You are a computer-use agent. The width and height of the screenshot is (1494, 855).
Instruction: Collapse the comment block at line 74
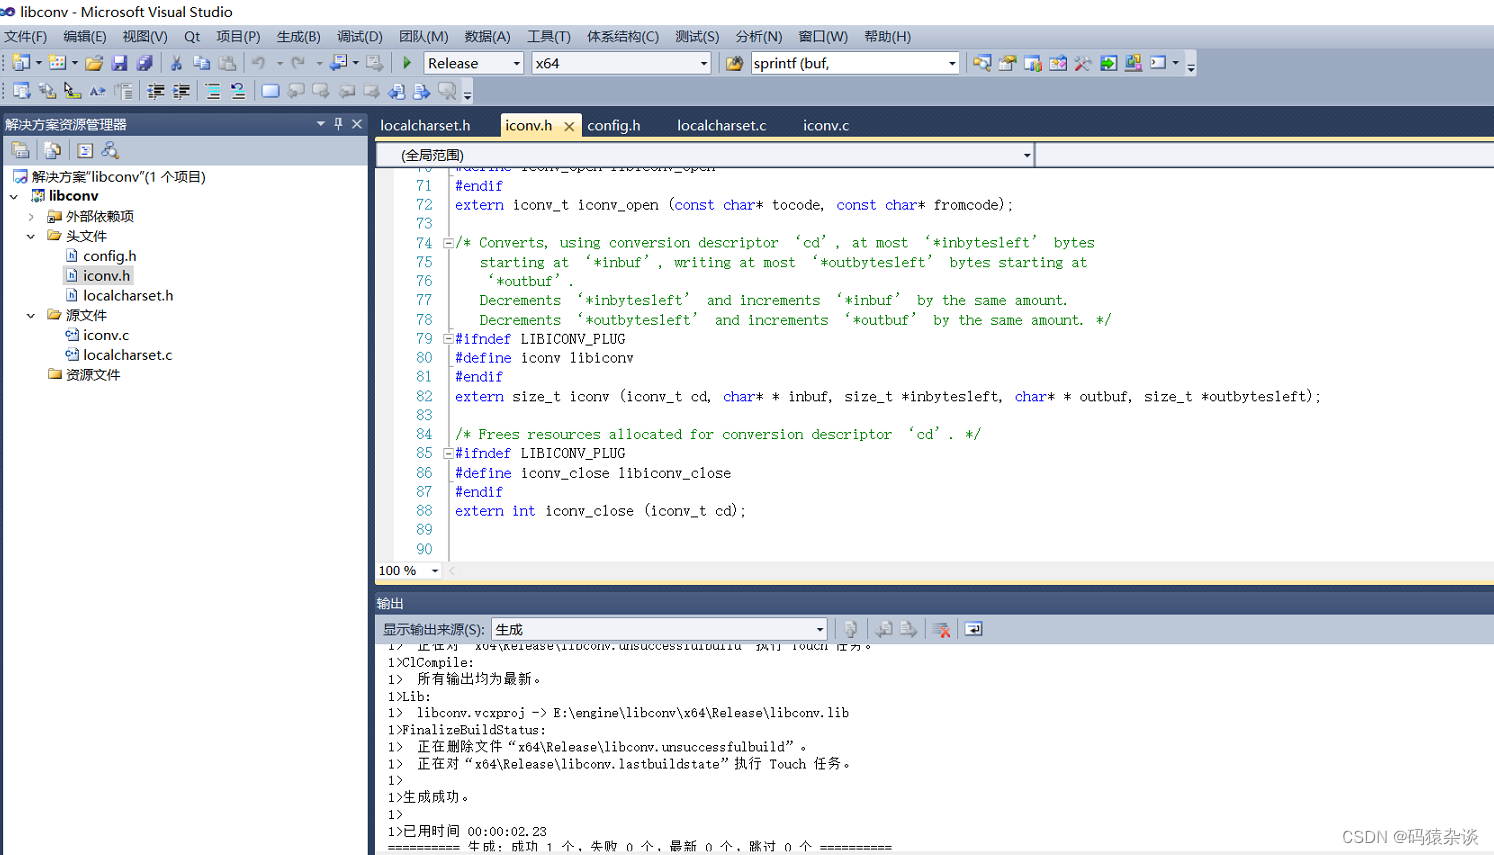(x=447, y=242)
